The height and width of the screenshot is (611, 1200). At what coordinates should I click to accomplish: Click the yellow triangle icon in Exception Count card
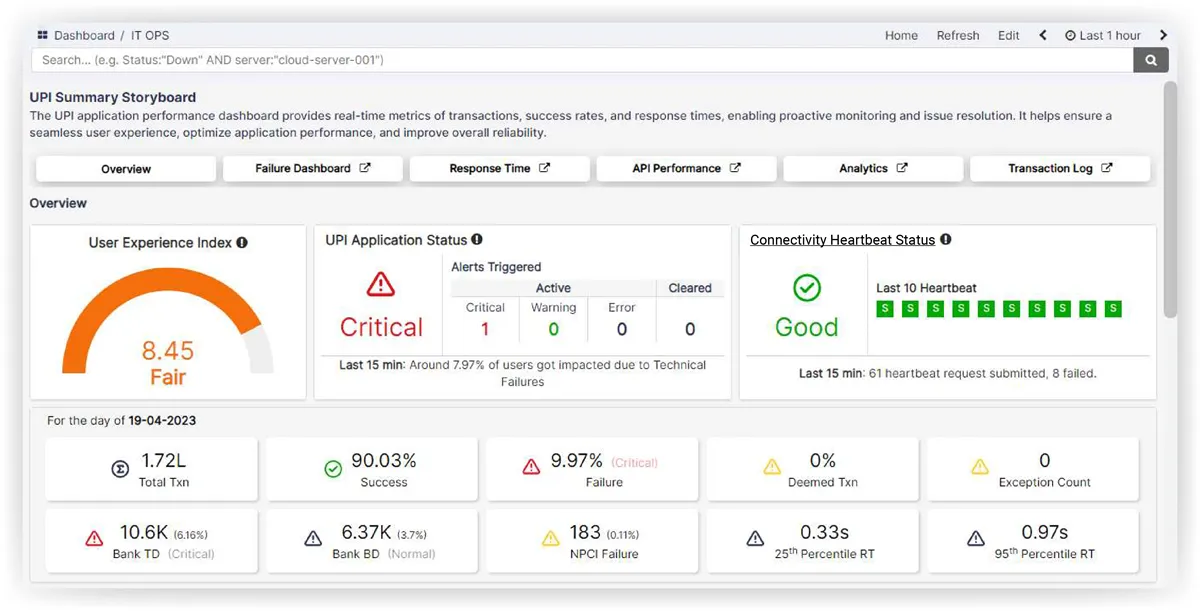(980, 467)
